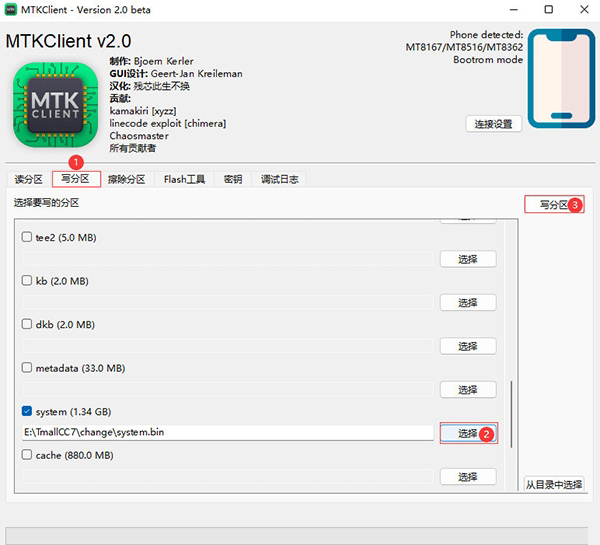Open the 擦除分区 tab
Image resolution: width=600 pixels, height=545 pixels.
pyautogui.click(x=127, y=179)
